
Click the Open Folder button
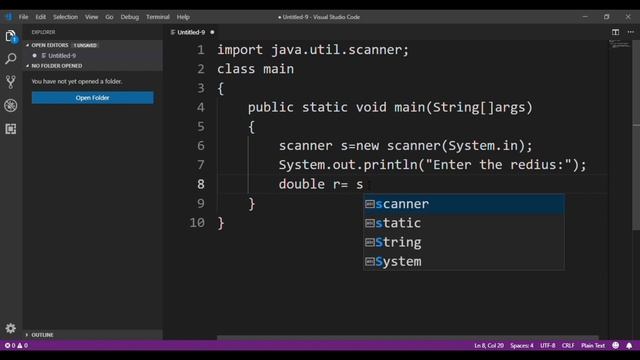pyautogui.click(x=93, y=98)
